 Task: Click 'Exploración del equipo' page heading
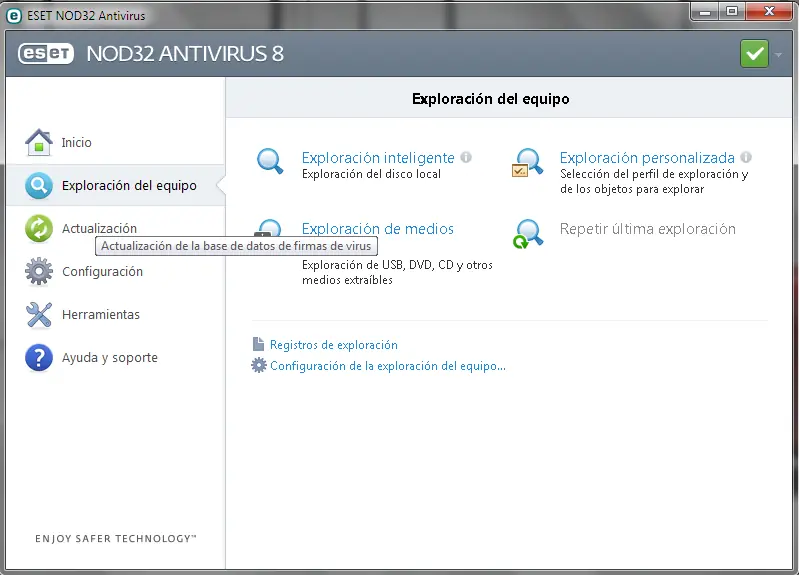coord(491,98)
